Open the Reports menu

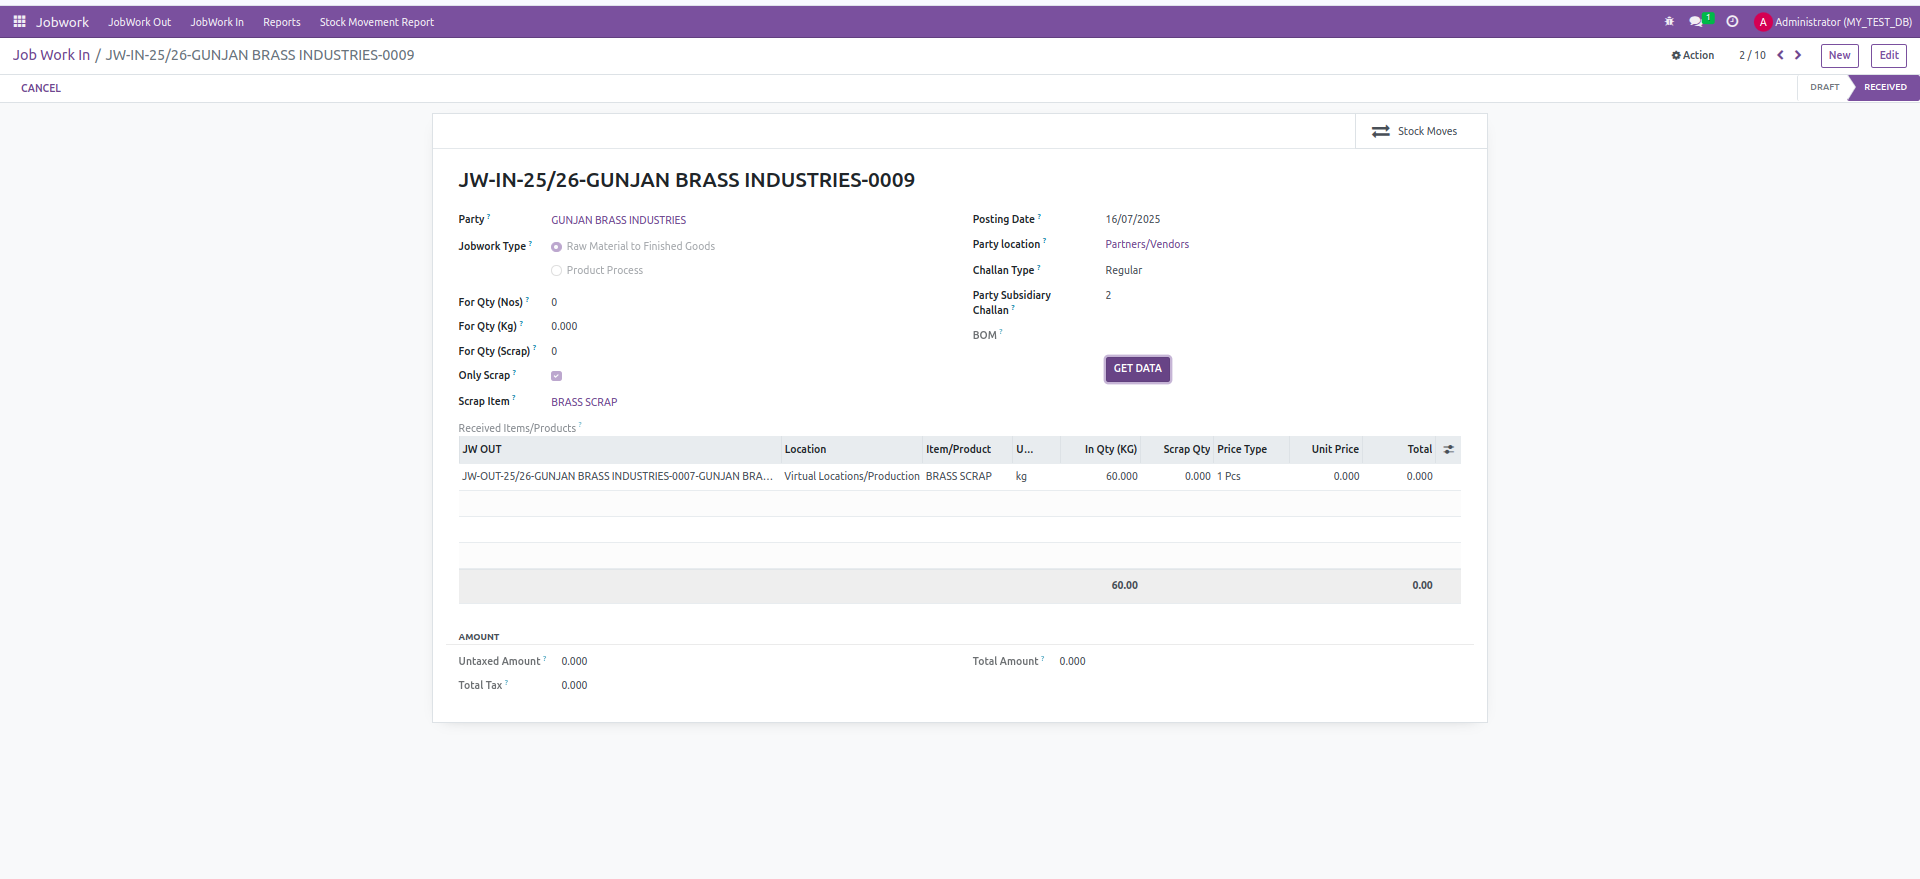coord(281,22)
